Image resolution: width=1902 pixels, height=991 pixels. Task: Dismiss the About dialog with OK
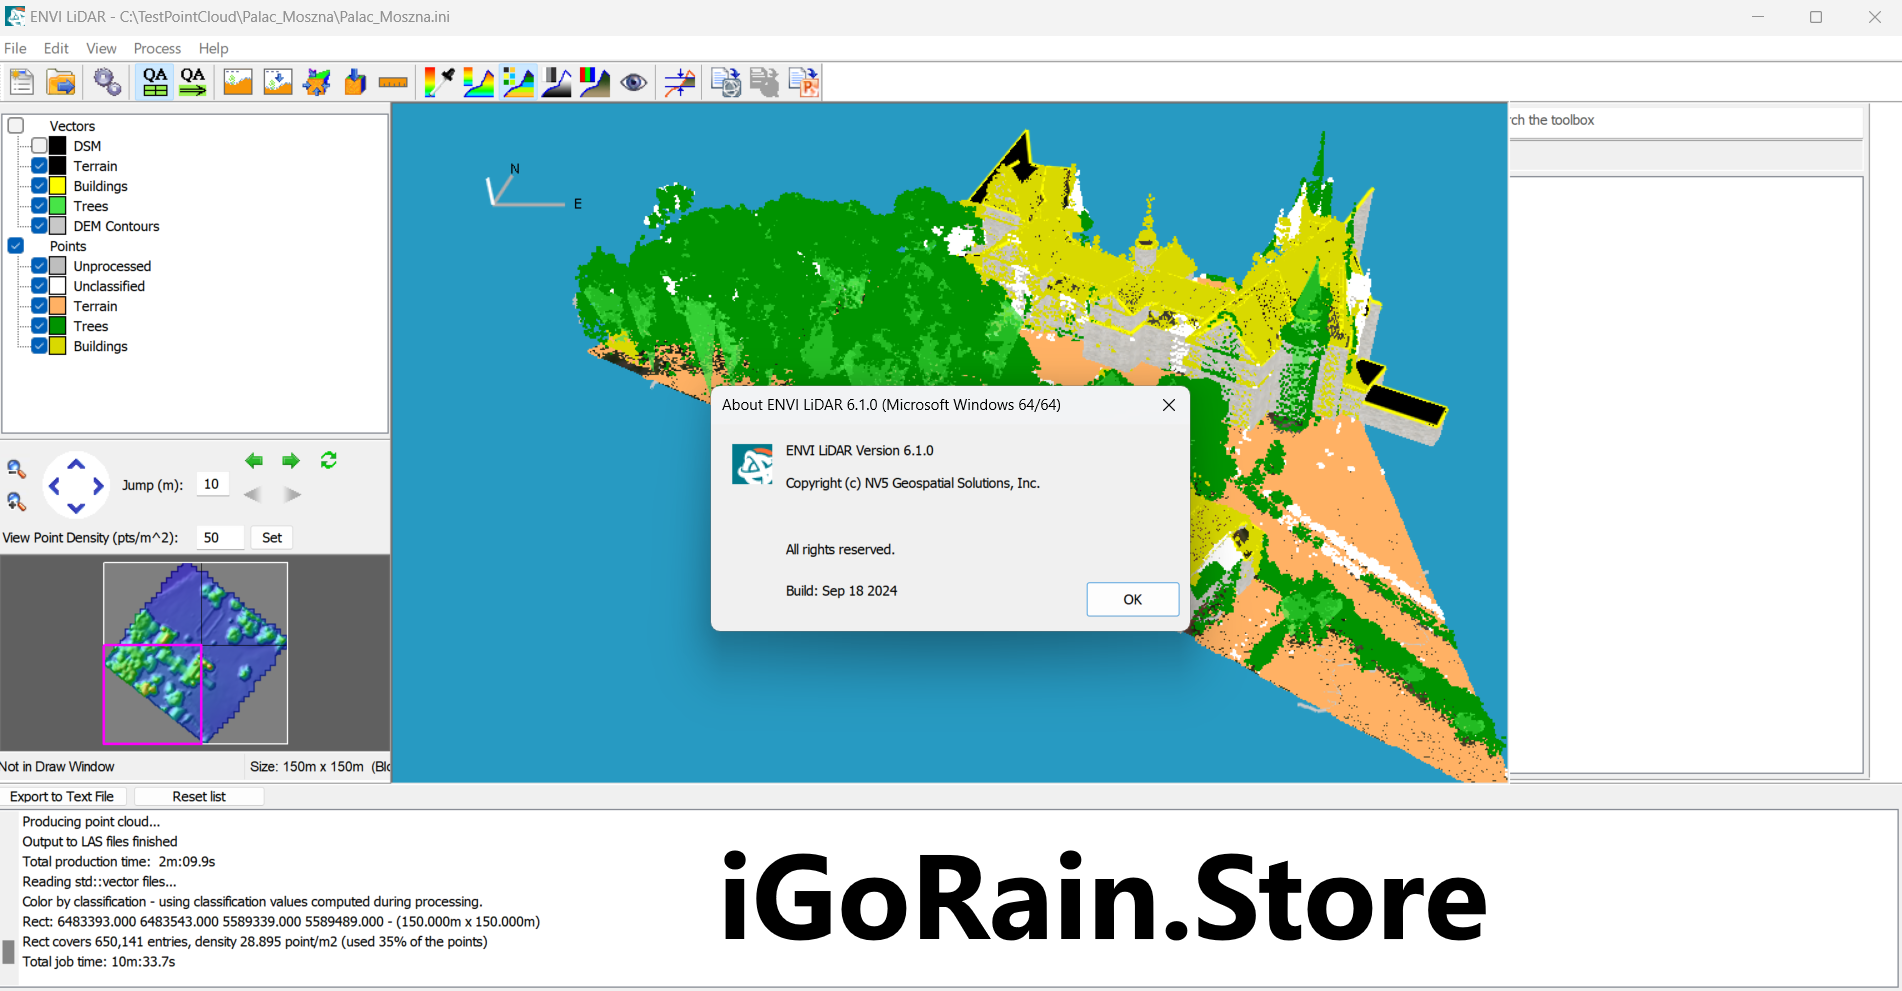(1132, 599)
